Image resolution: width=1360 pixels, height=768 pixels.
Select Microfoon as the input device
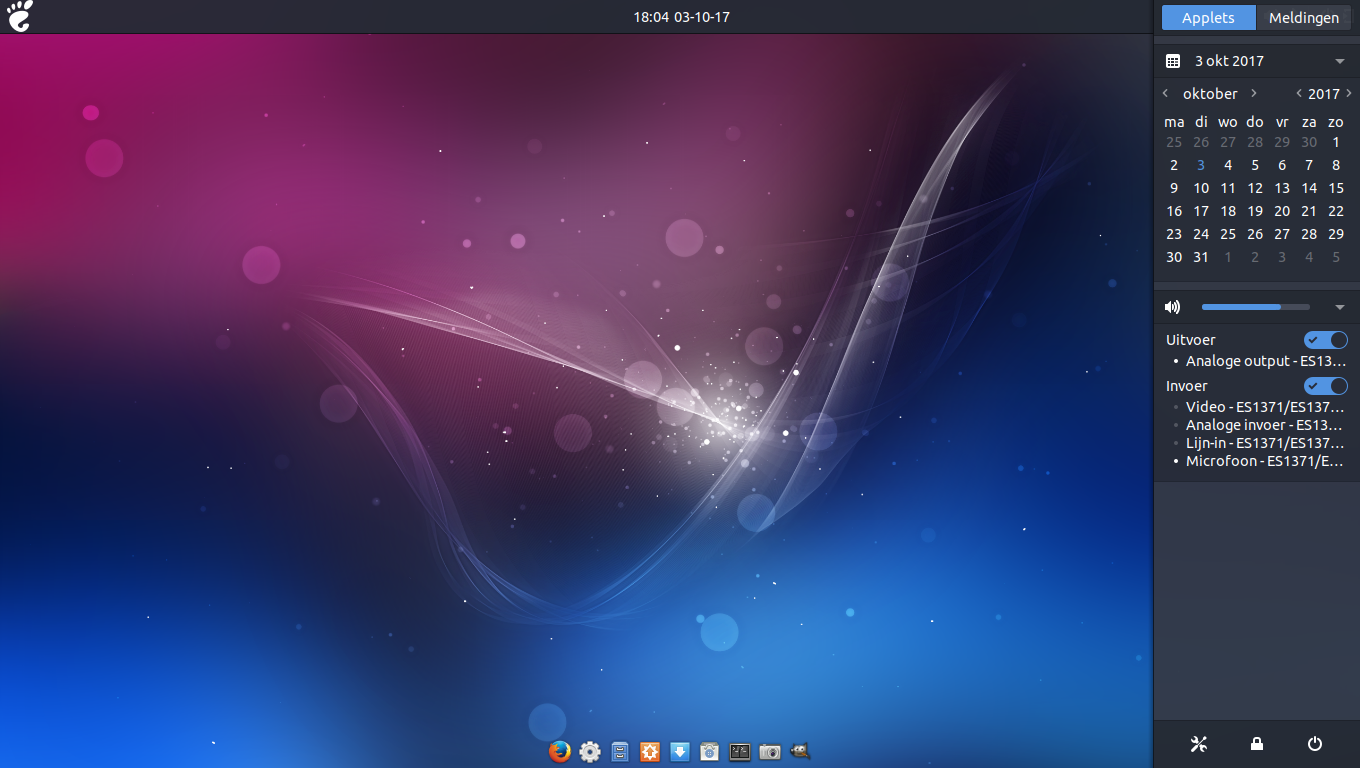point(1264,461)
